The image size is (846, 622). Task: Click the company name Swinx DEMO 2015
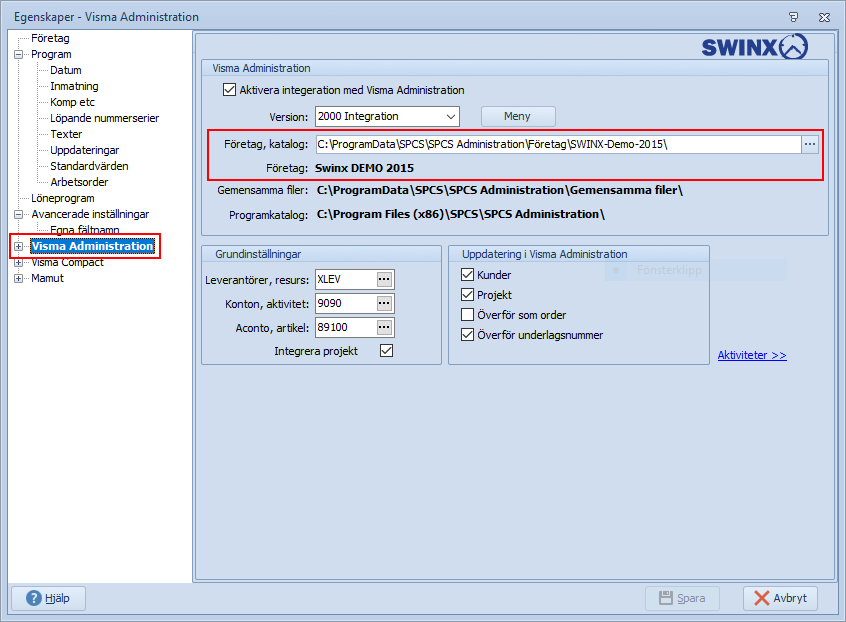364,168
